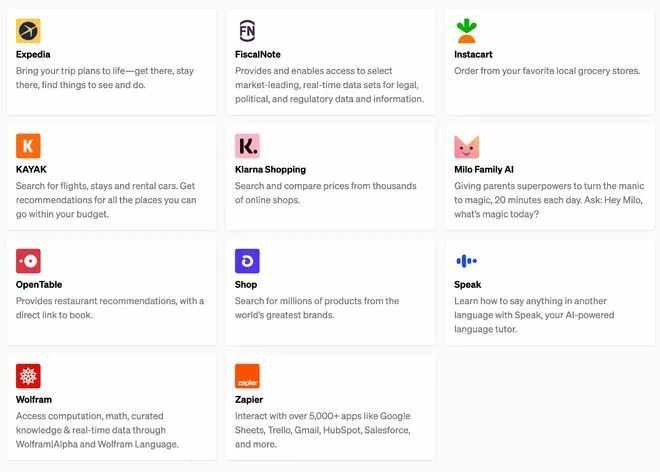Select the FiscalNote FN logo icon
Screen dimensions: 660x472
click(x=247, y=31)
